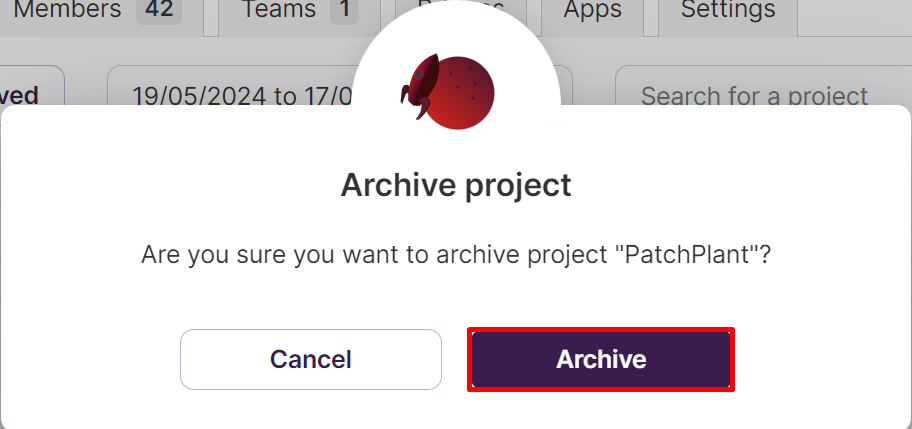The image size is (912, 429).
Task: Click the Members count badge showing 42
Action: (x=159, y=10)
